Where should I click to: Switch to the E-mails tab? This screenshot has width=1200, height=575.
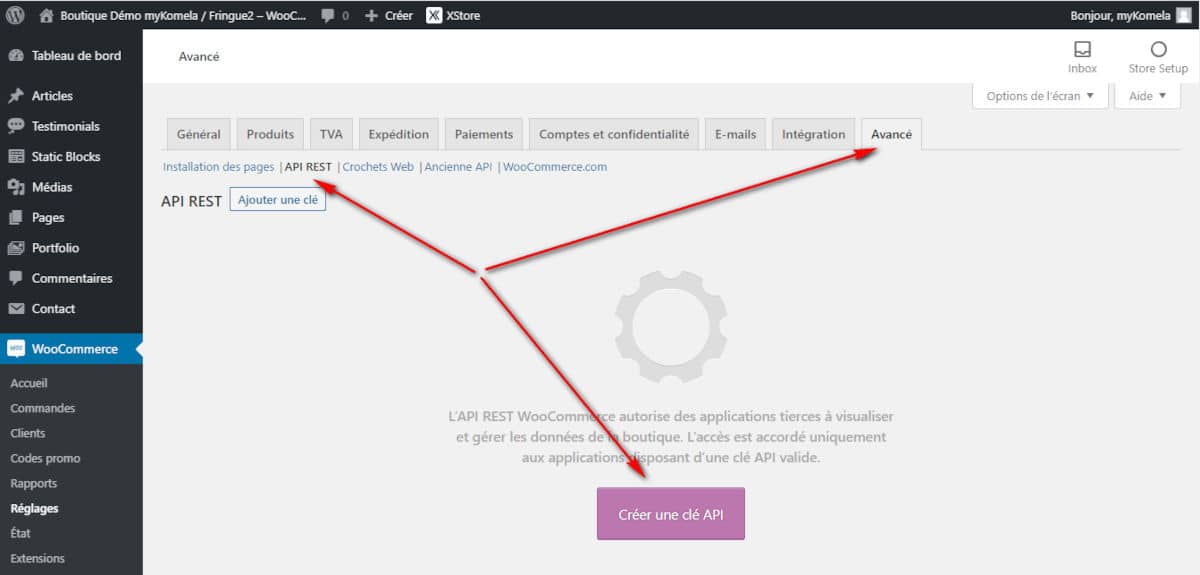(735, 134)
